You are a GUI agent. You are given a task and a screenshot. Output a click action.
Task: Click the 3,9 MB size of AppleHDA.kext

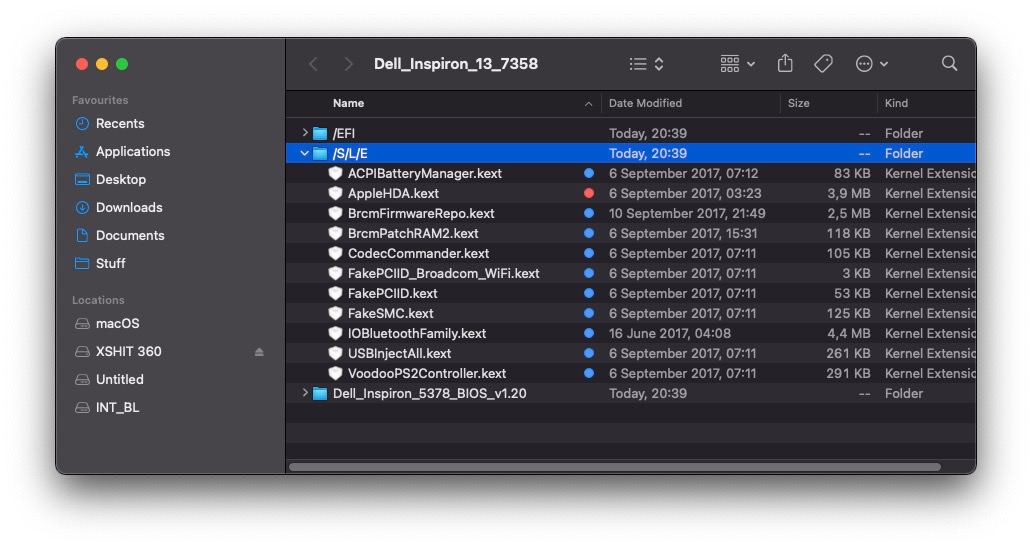click(x=848, y=193)
